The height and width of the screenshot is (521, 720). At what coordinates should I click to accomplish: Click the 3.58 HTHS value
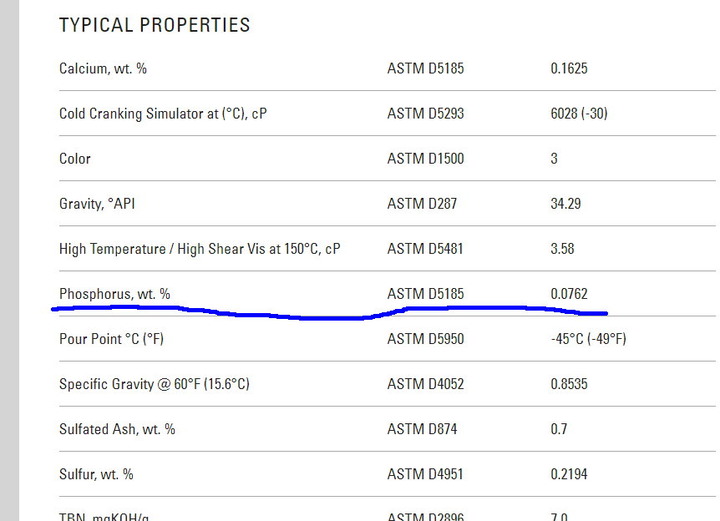tap(562, 249)
